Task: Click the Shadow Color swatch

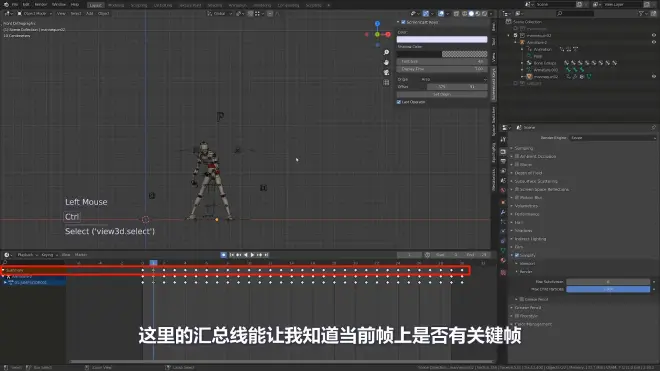Action: coord(442,54)
